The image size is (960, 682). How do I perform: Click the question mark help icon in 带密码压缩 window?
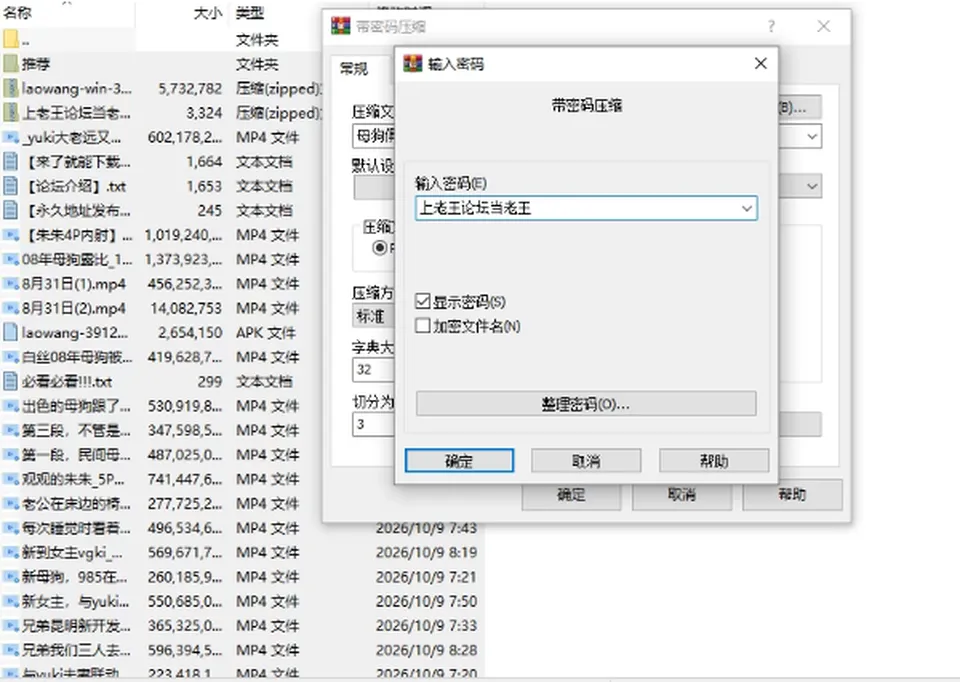771,26
